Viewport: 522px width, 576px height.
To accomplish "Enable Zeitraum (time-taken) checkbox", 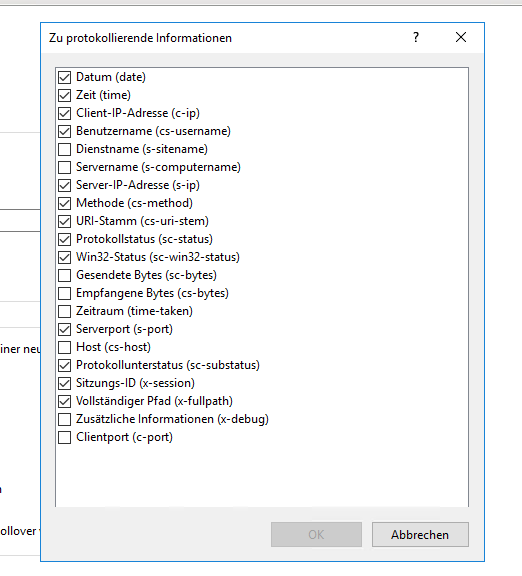I will pyautogui.click(x=65, y=311).
